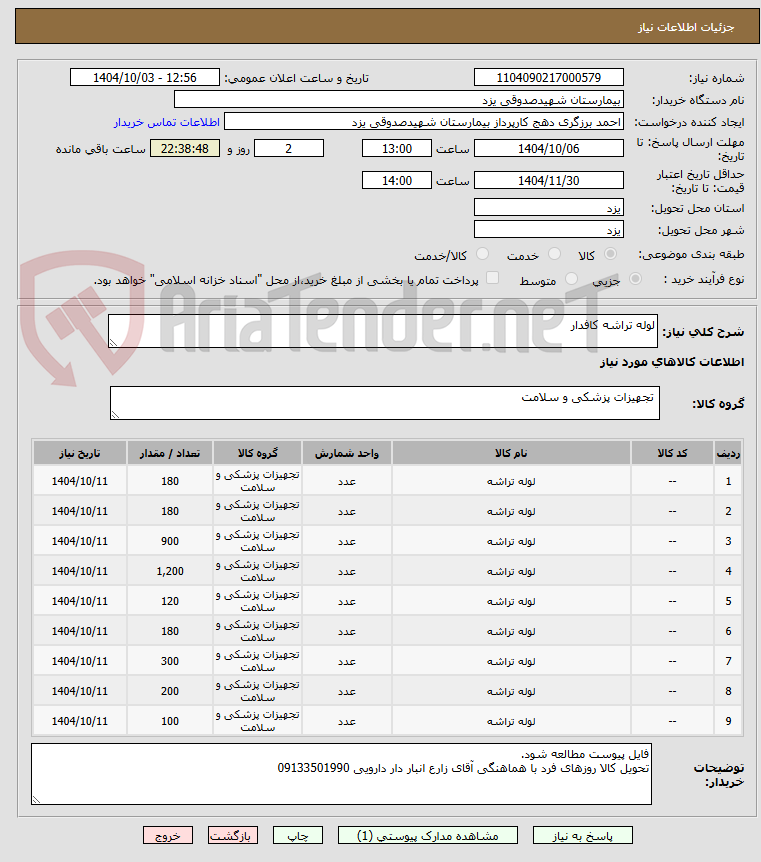Image resolution: width=761 pixels, height=862 pixels.
Task: Click quantity 200 in row 8
Action: pyautogui.click(x=170, y=691)
